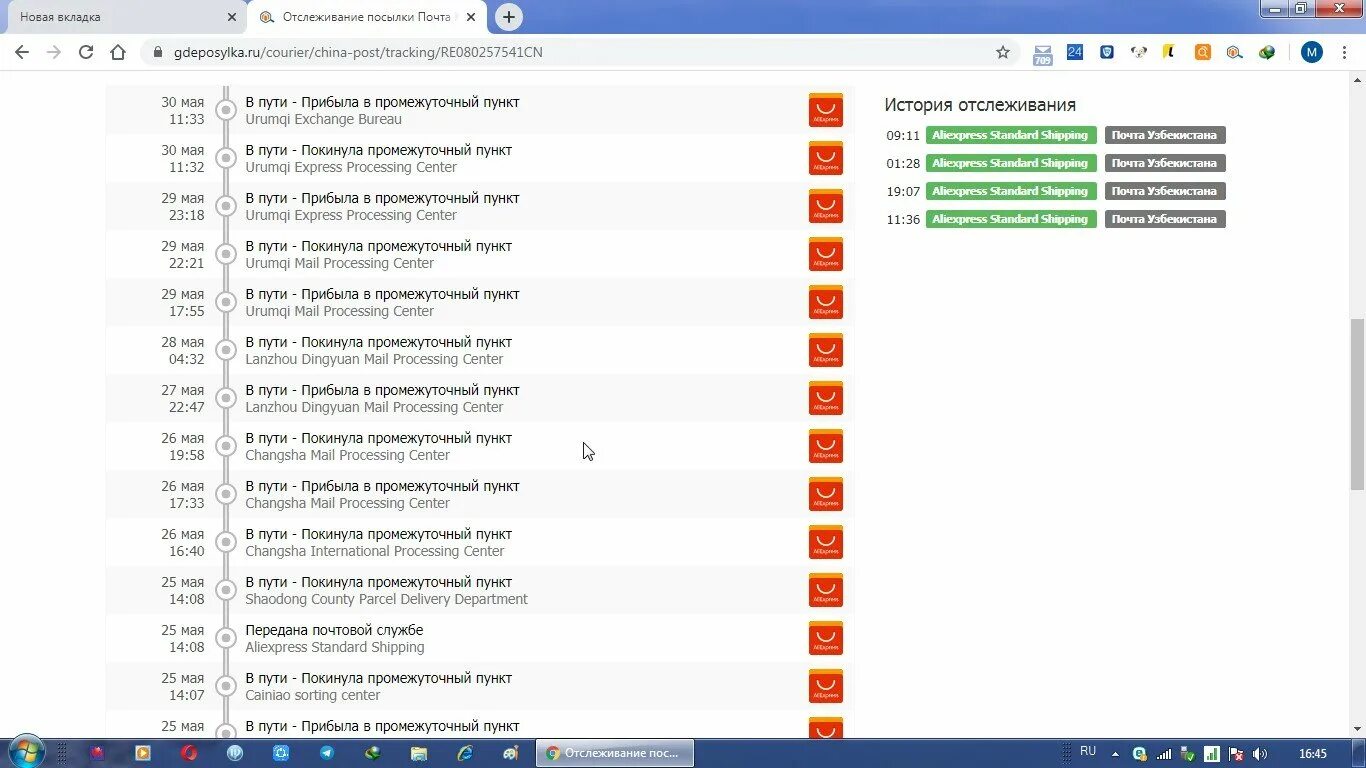
Task: Open the orange search extension icon
Action: (x=1202, y=52)
